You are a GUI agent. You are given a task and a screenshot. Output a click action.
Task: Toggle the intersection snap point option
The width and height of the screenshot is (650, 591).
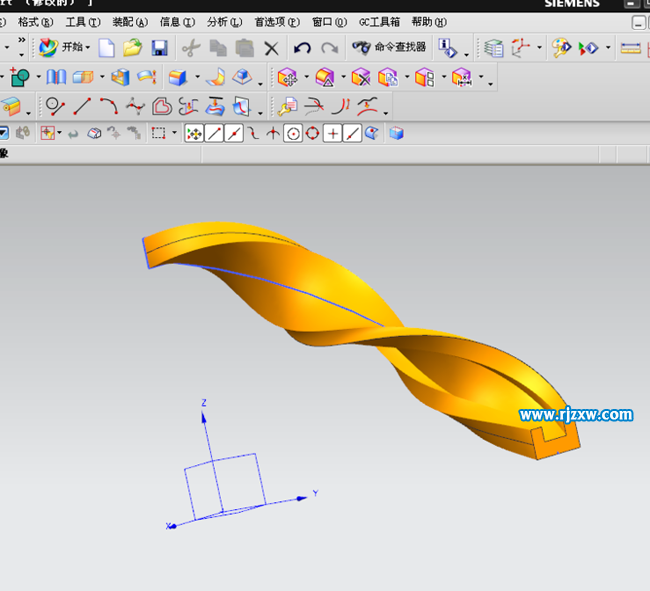(332, 133)
